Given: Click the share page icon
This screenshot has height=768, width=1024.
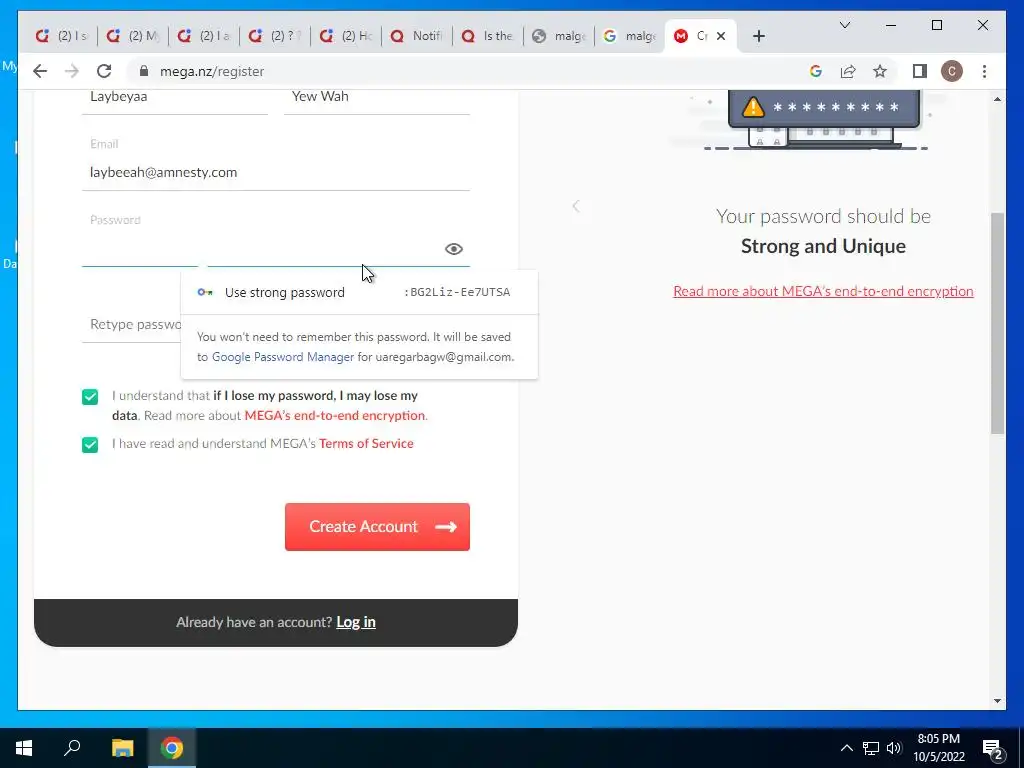Looking at the screenshot, I should click(x=848, y=71).
